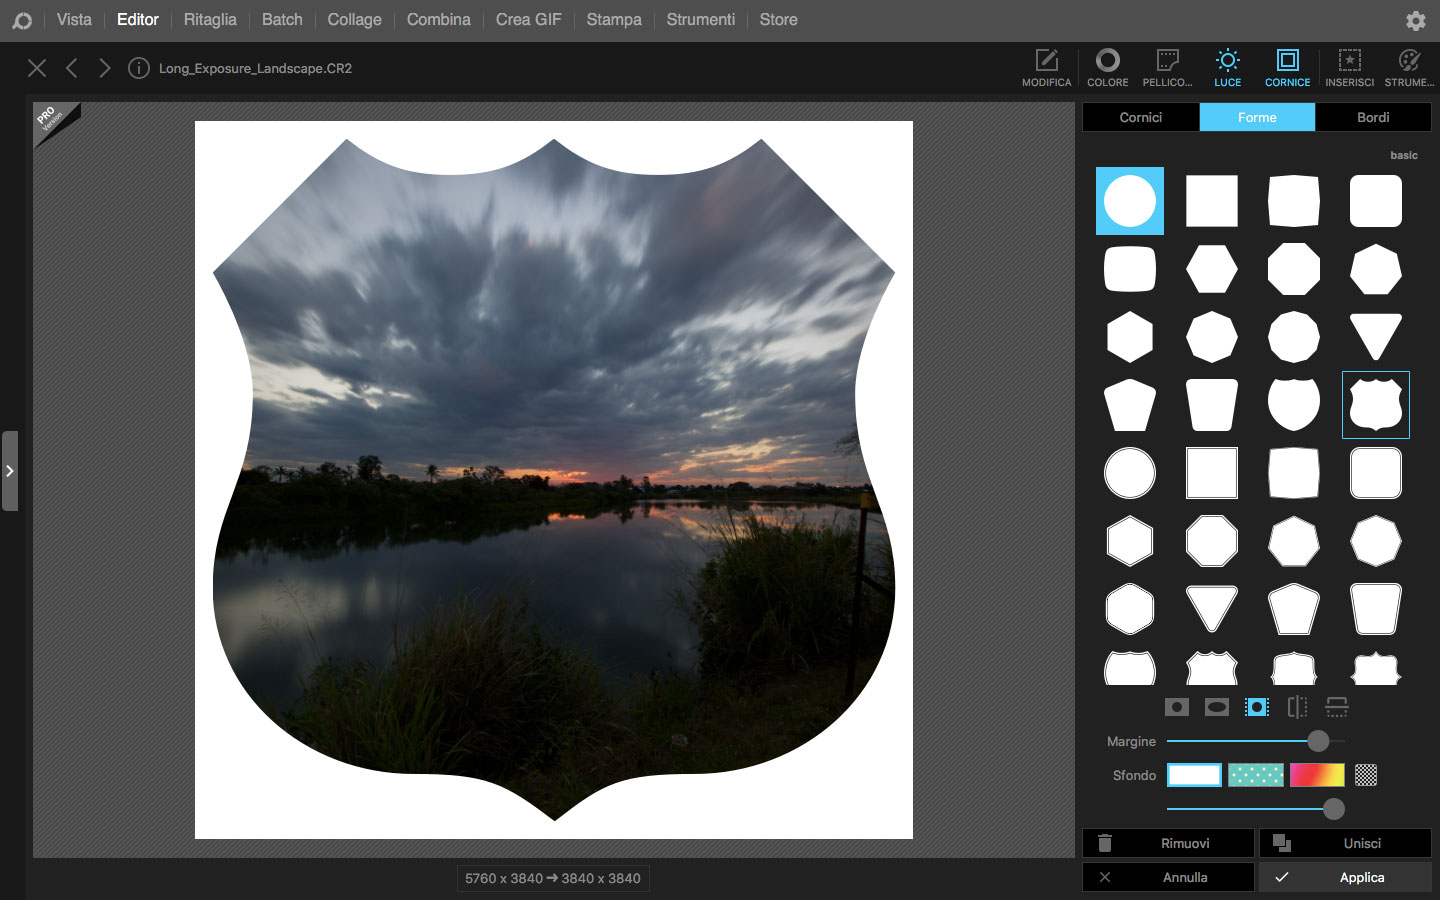Show file info for Long_Exposure_Landscape.CR2
This screenshot has width=1440, height=900.
139,68
